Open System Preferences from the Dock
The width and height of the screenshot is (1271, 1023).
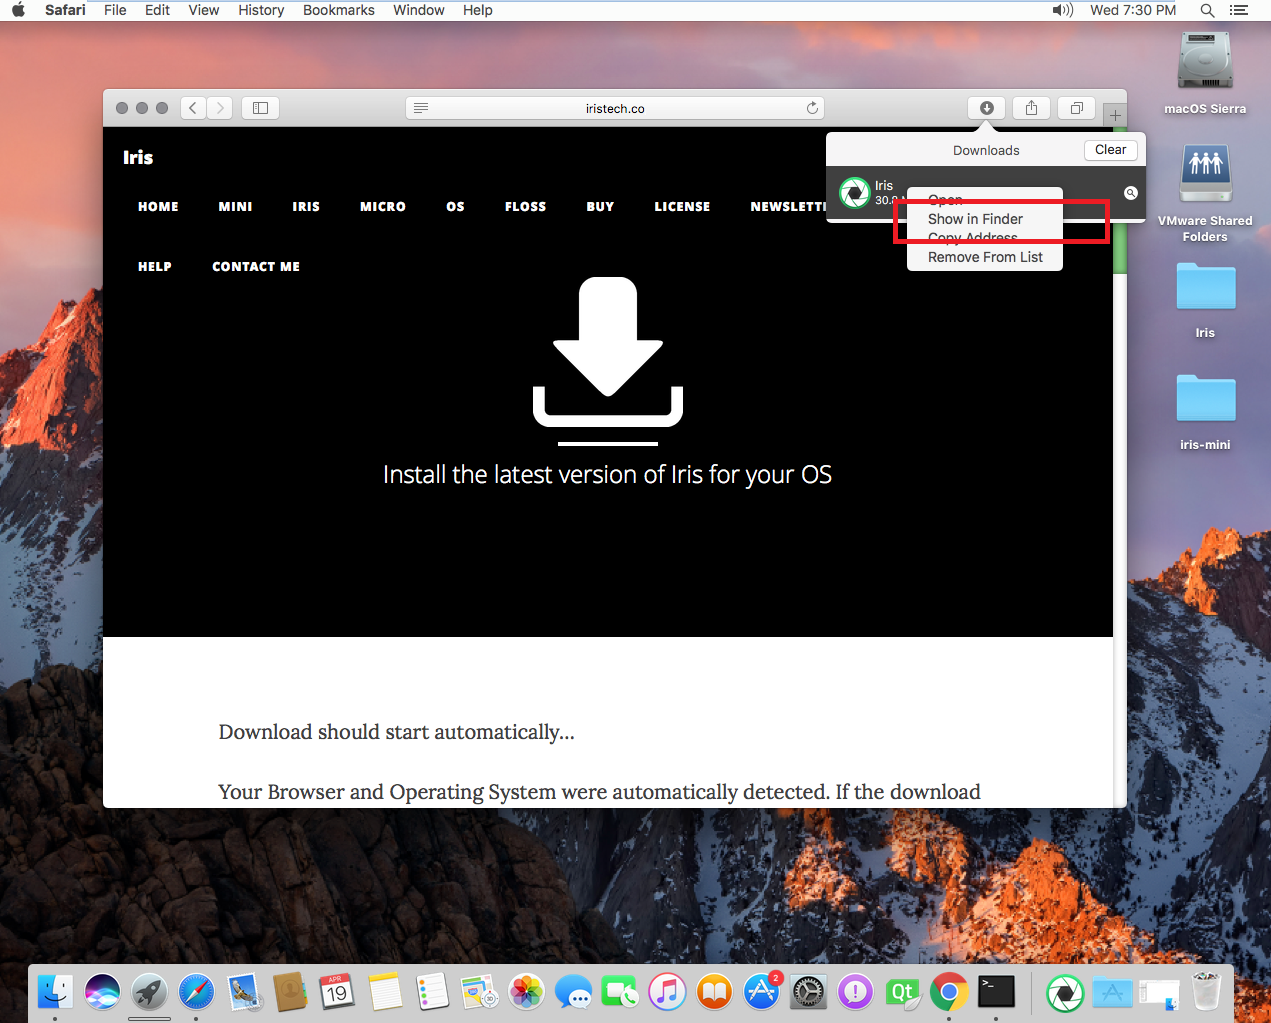click(x=808, y=992)
